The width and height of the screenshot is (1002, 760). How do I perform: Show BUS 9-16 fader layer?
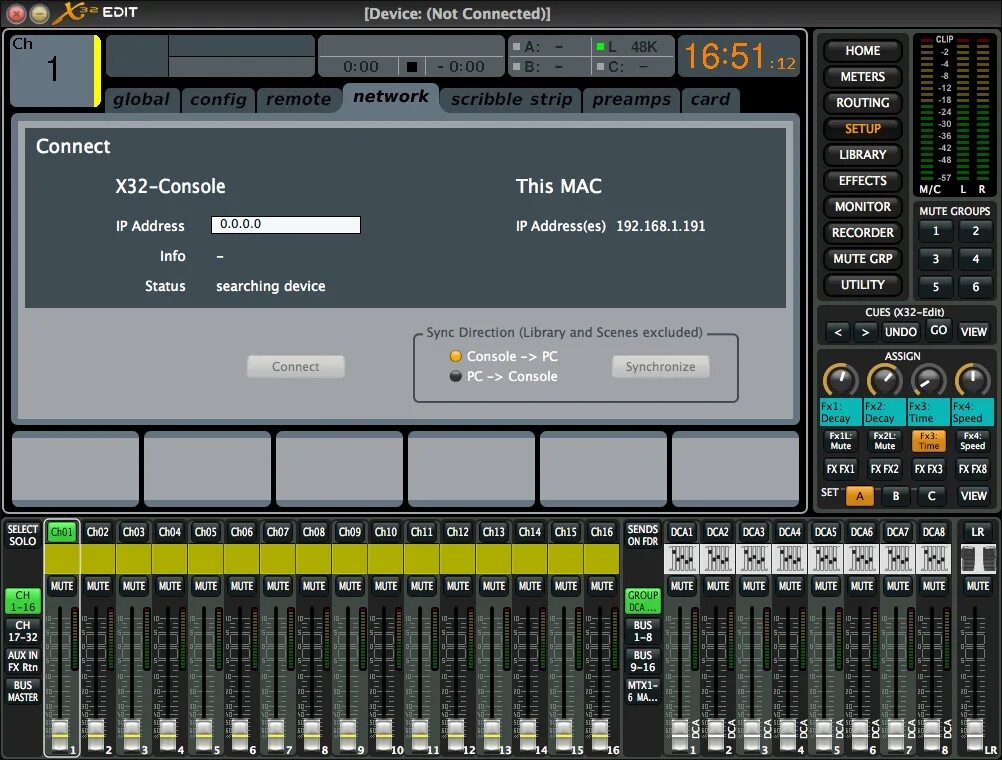tap(643, 661)
